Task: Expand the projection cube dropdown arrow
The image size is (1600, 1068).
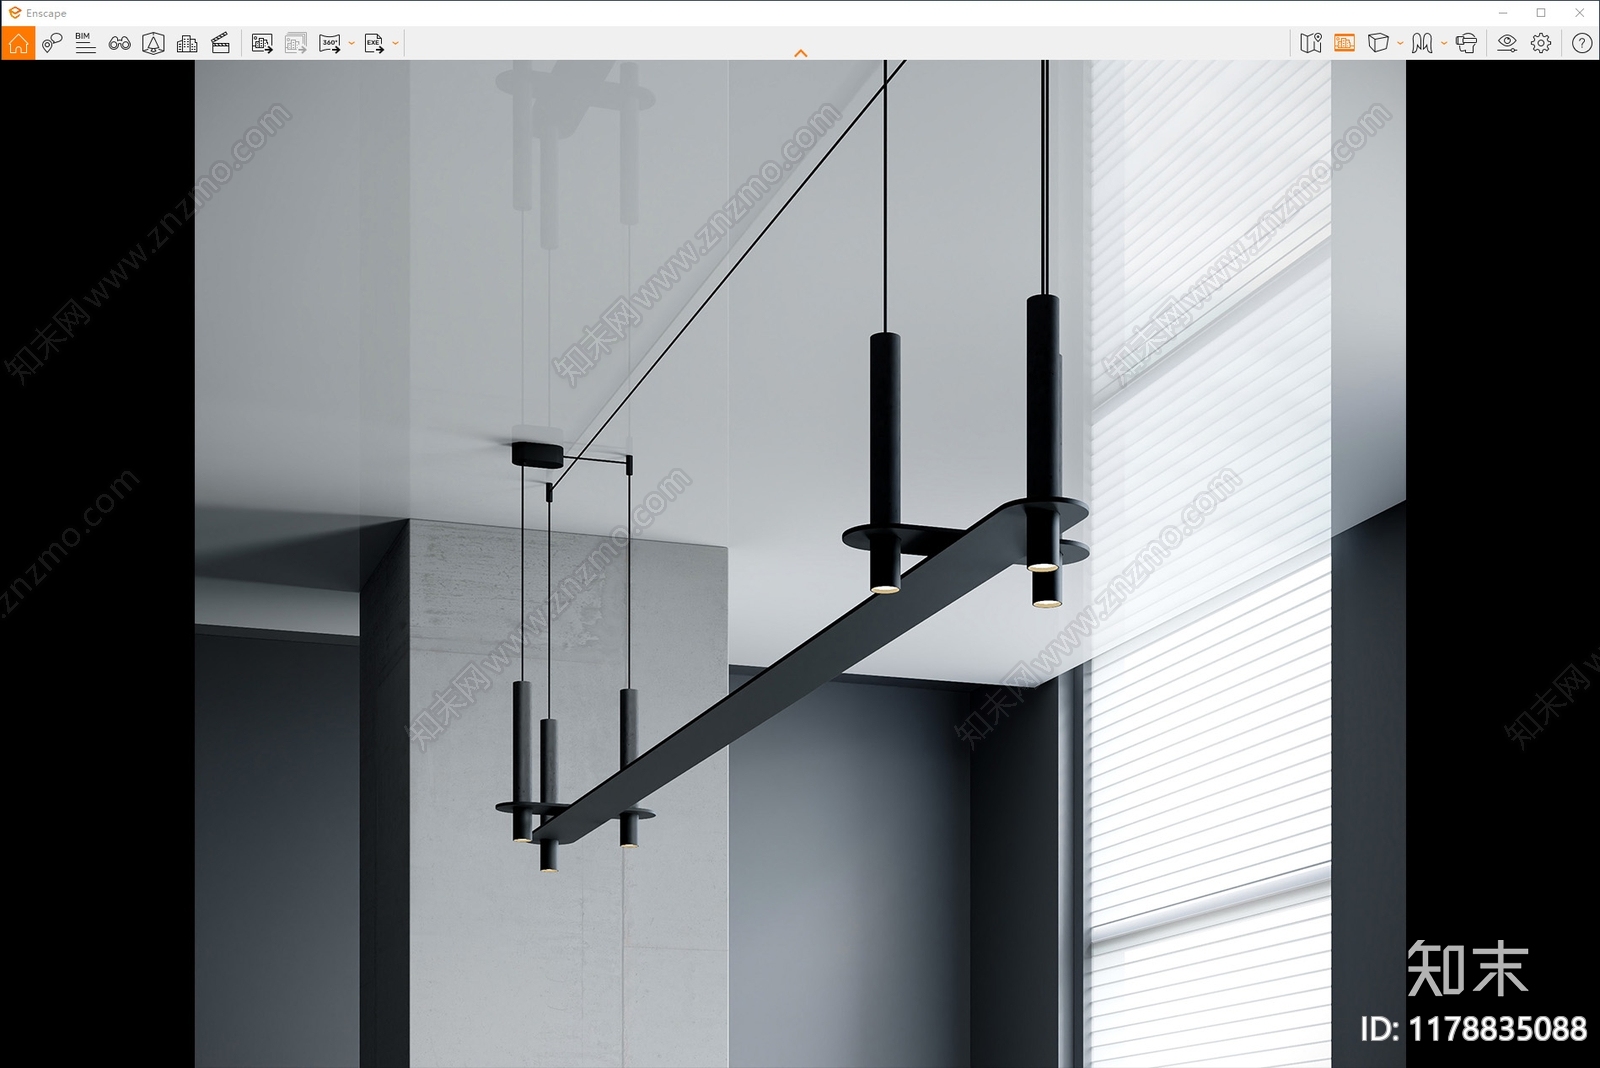Action: click(x=1400, y=43)
